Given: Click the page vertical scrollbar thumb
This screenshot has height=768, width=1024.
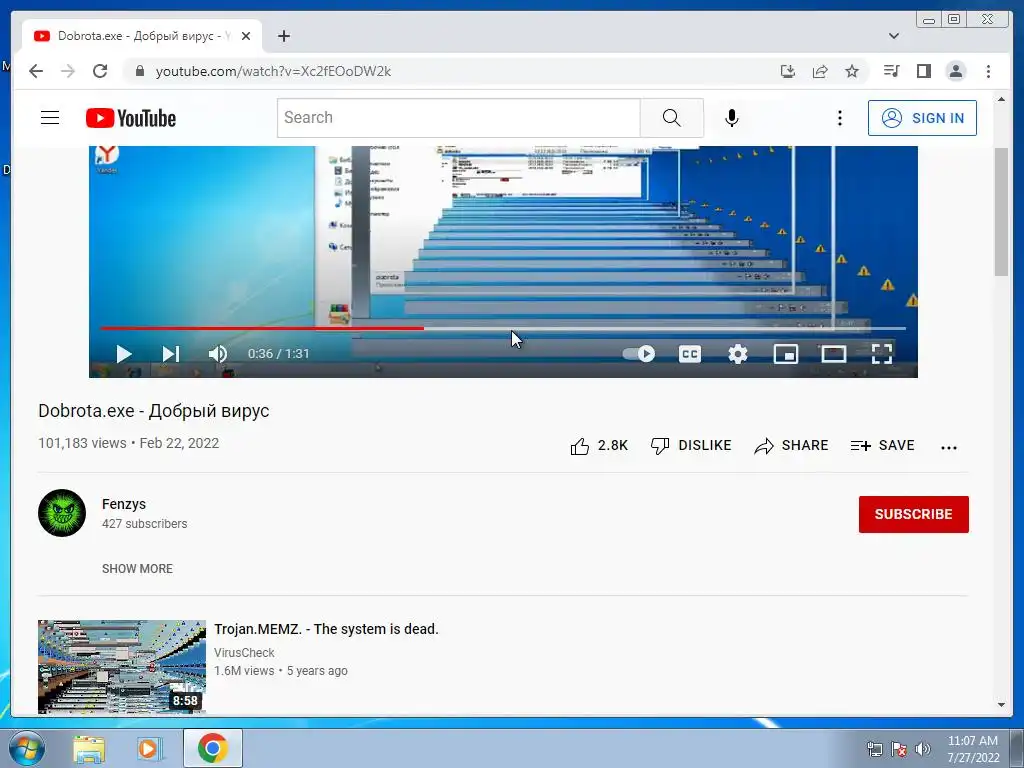Looking at the screenshot, I should point(1001,212).
